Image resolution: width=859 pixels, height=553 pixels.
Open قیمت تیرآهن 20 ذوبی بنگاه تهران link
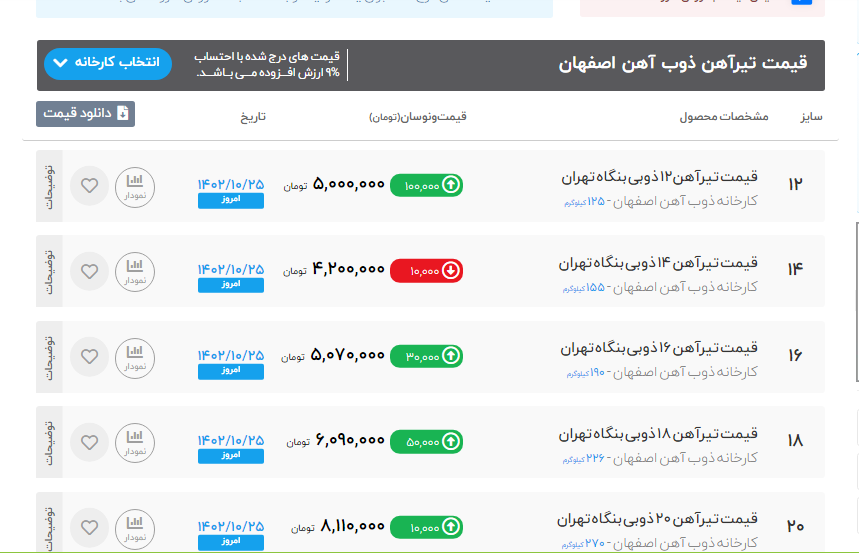point(658,518)
